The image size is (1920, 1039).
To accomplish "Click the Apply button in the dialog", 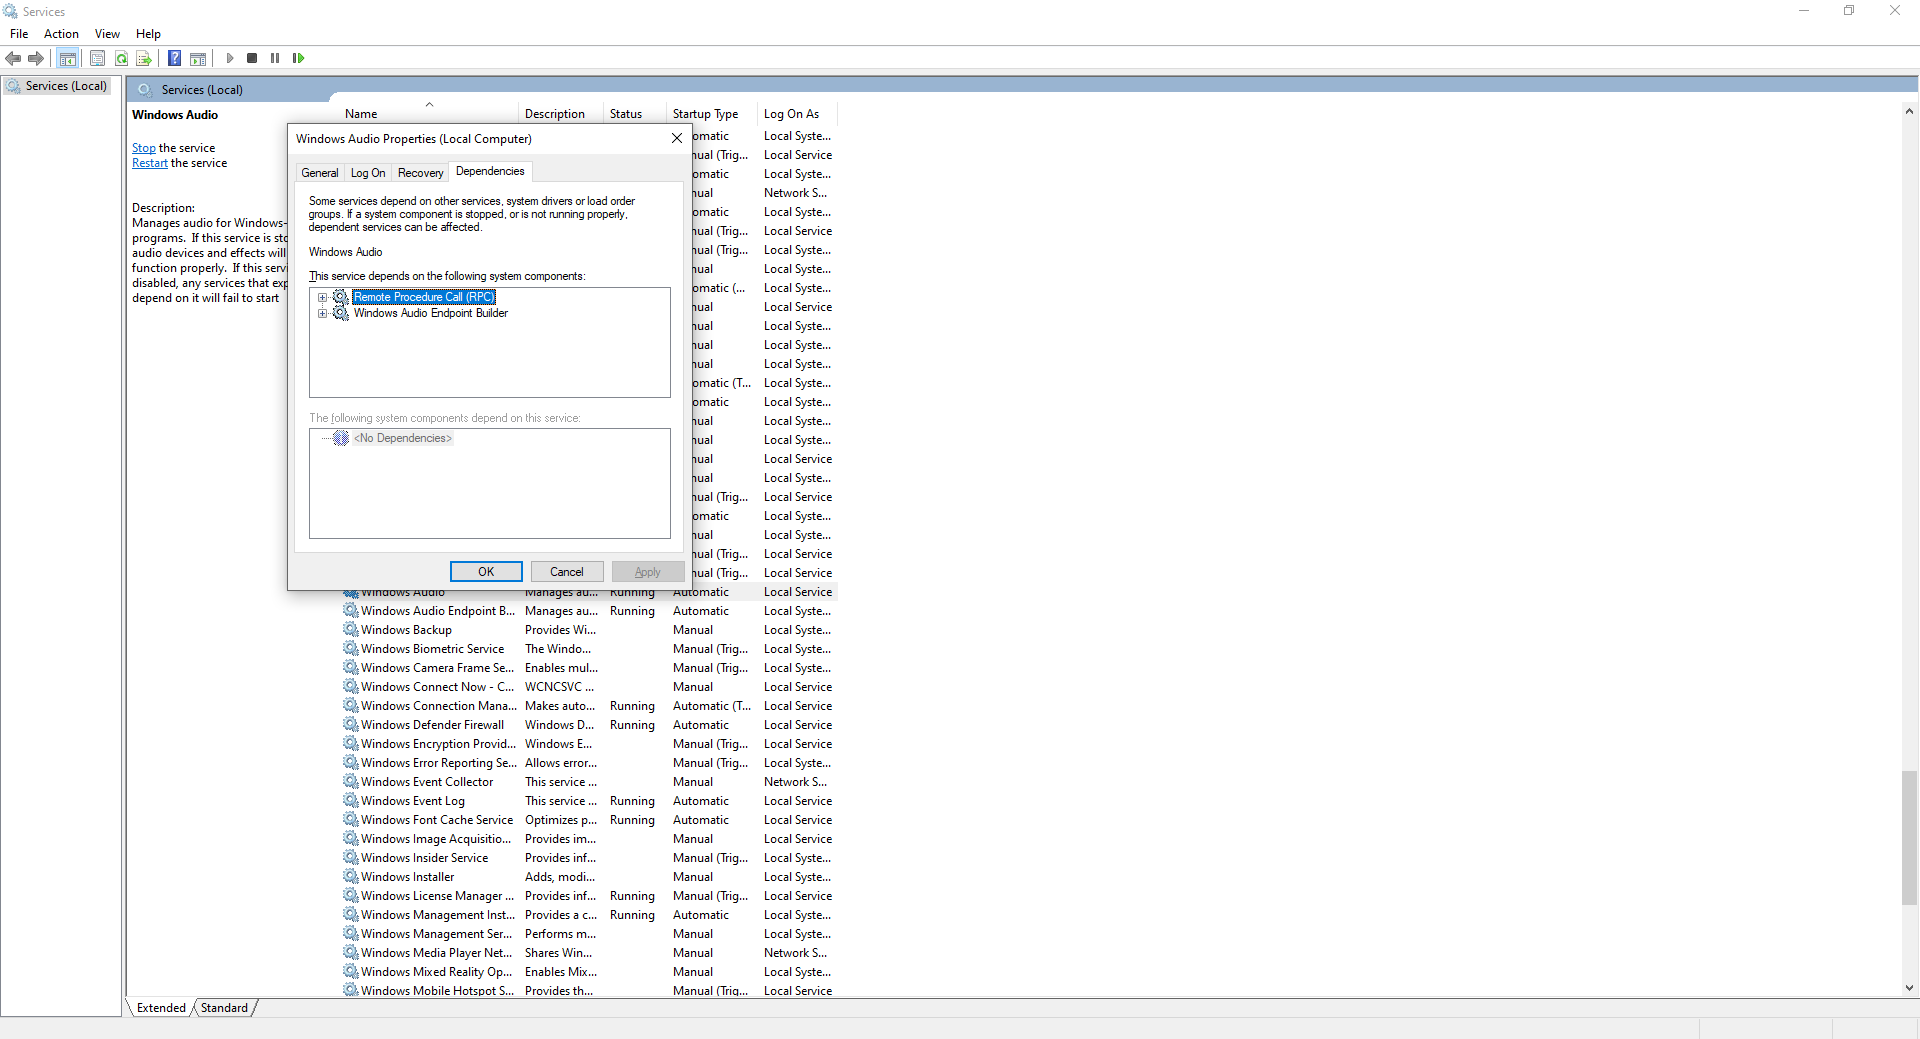I will click(x=648, y=572).
